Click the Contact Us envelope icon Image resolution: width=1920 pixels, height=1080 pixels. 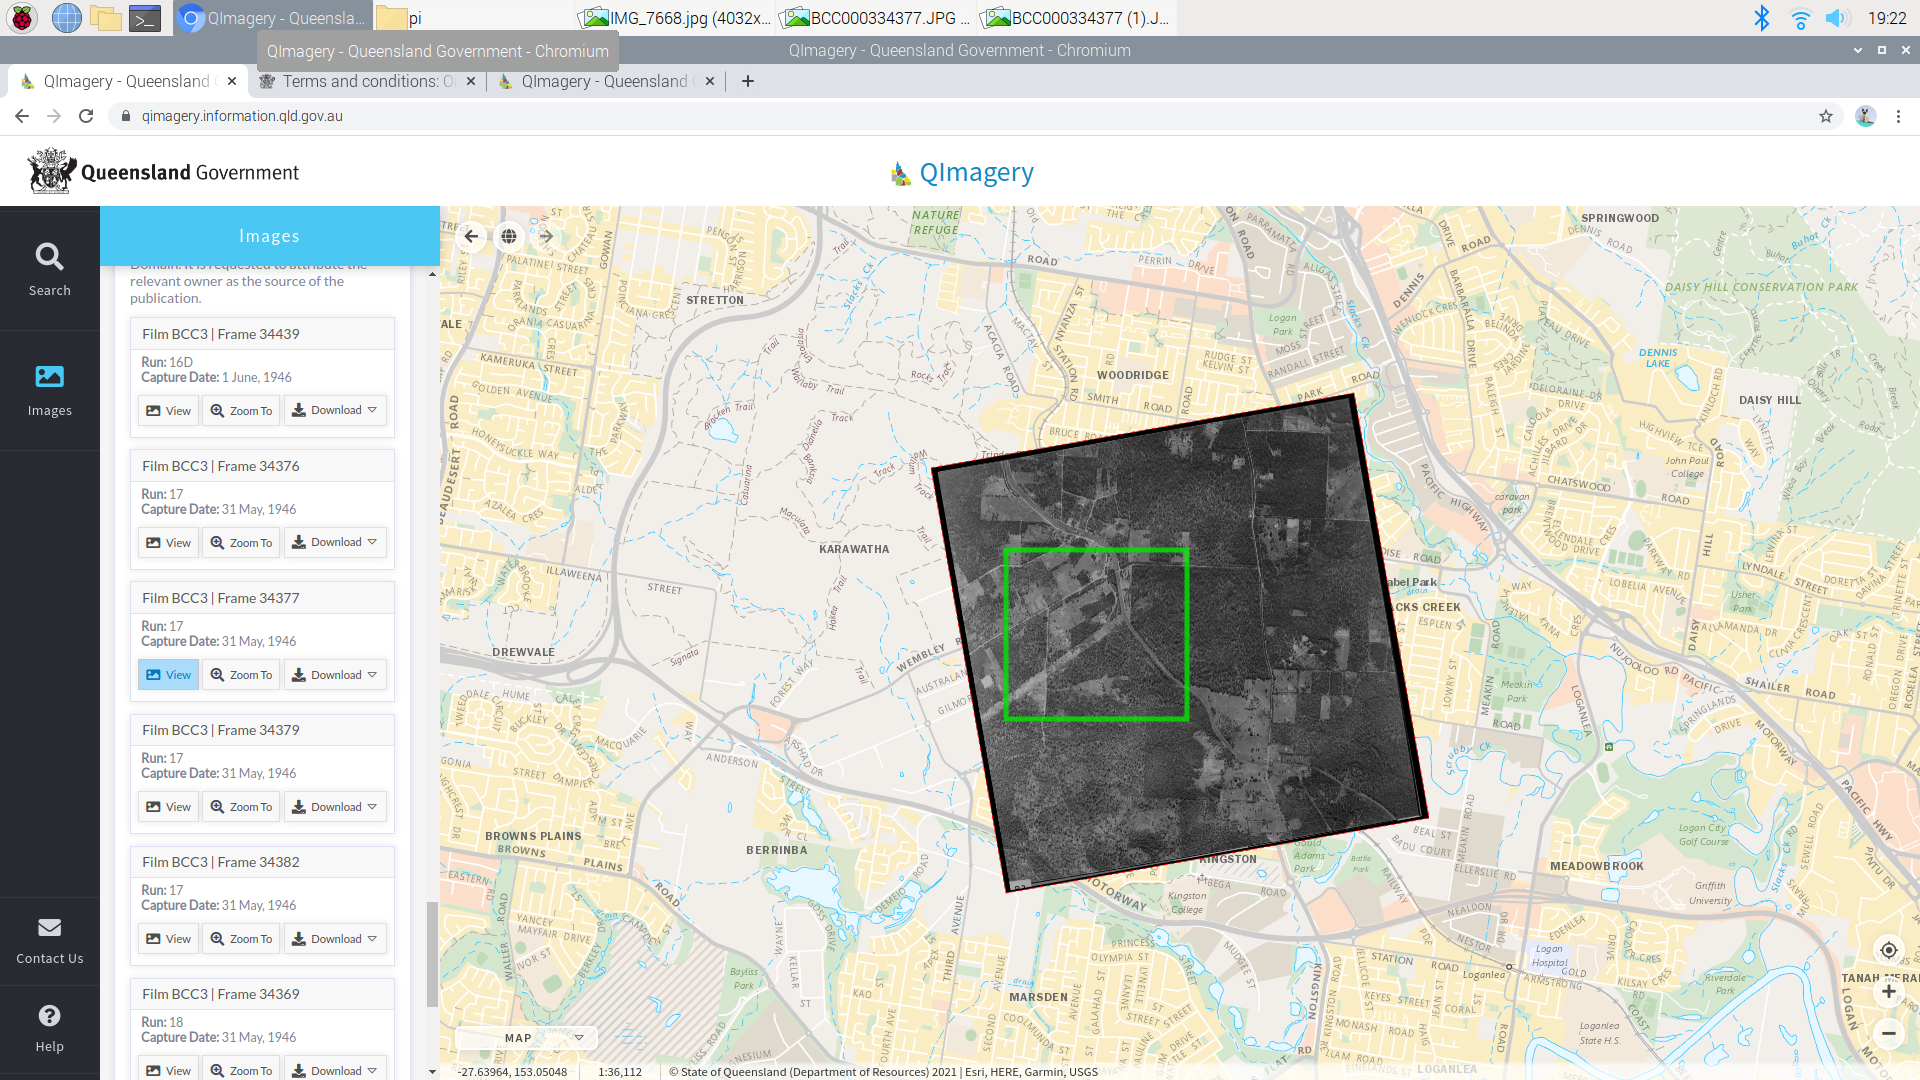click(49, 929)
